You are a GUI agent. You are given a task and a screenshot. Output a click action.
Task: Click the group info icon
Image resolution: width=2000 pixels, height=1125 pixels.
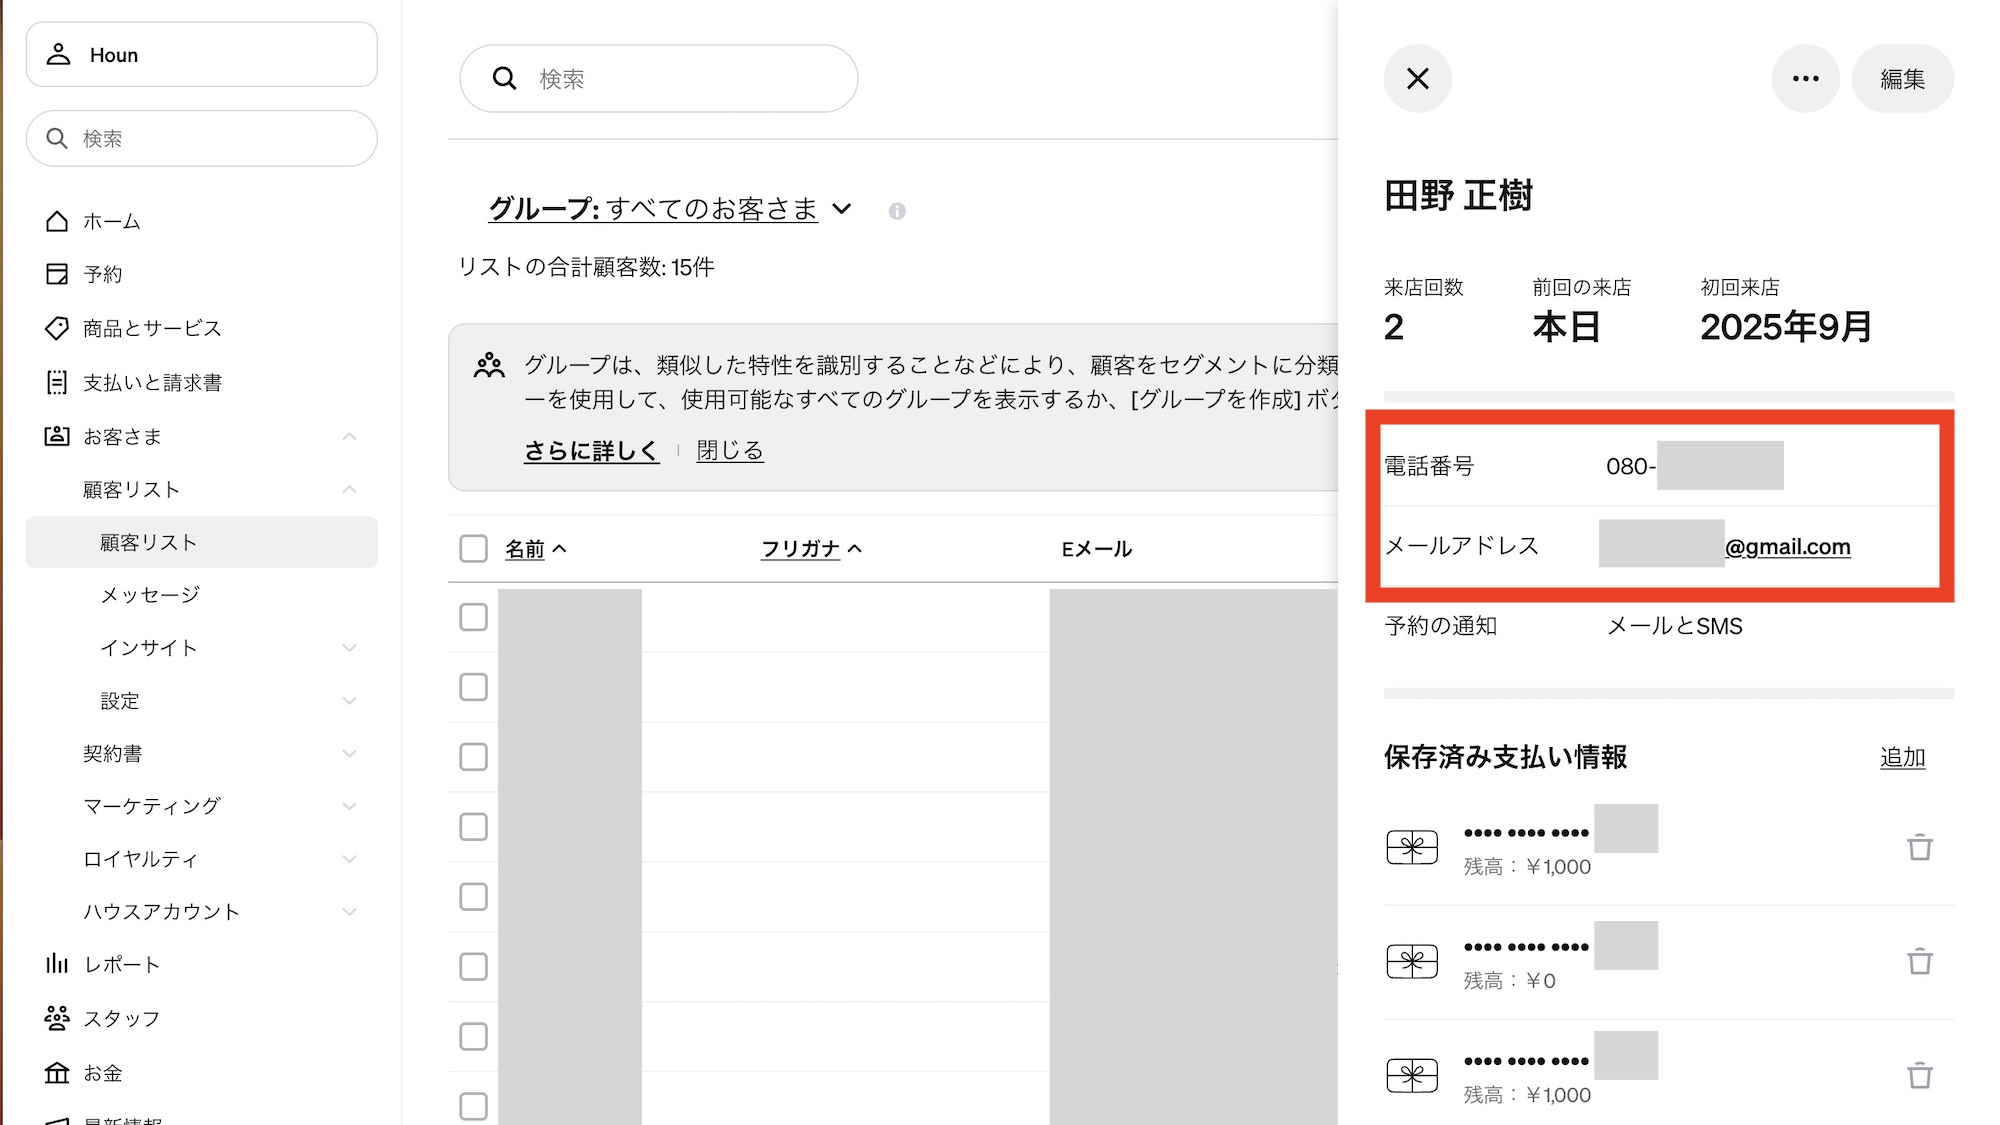tap(897, 211)
